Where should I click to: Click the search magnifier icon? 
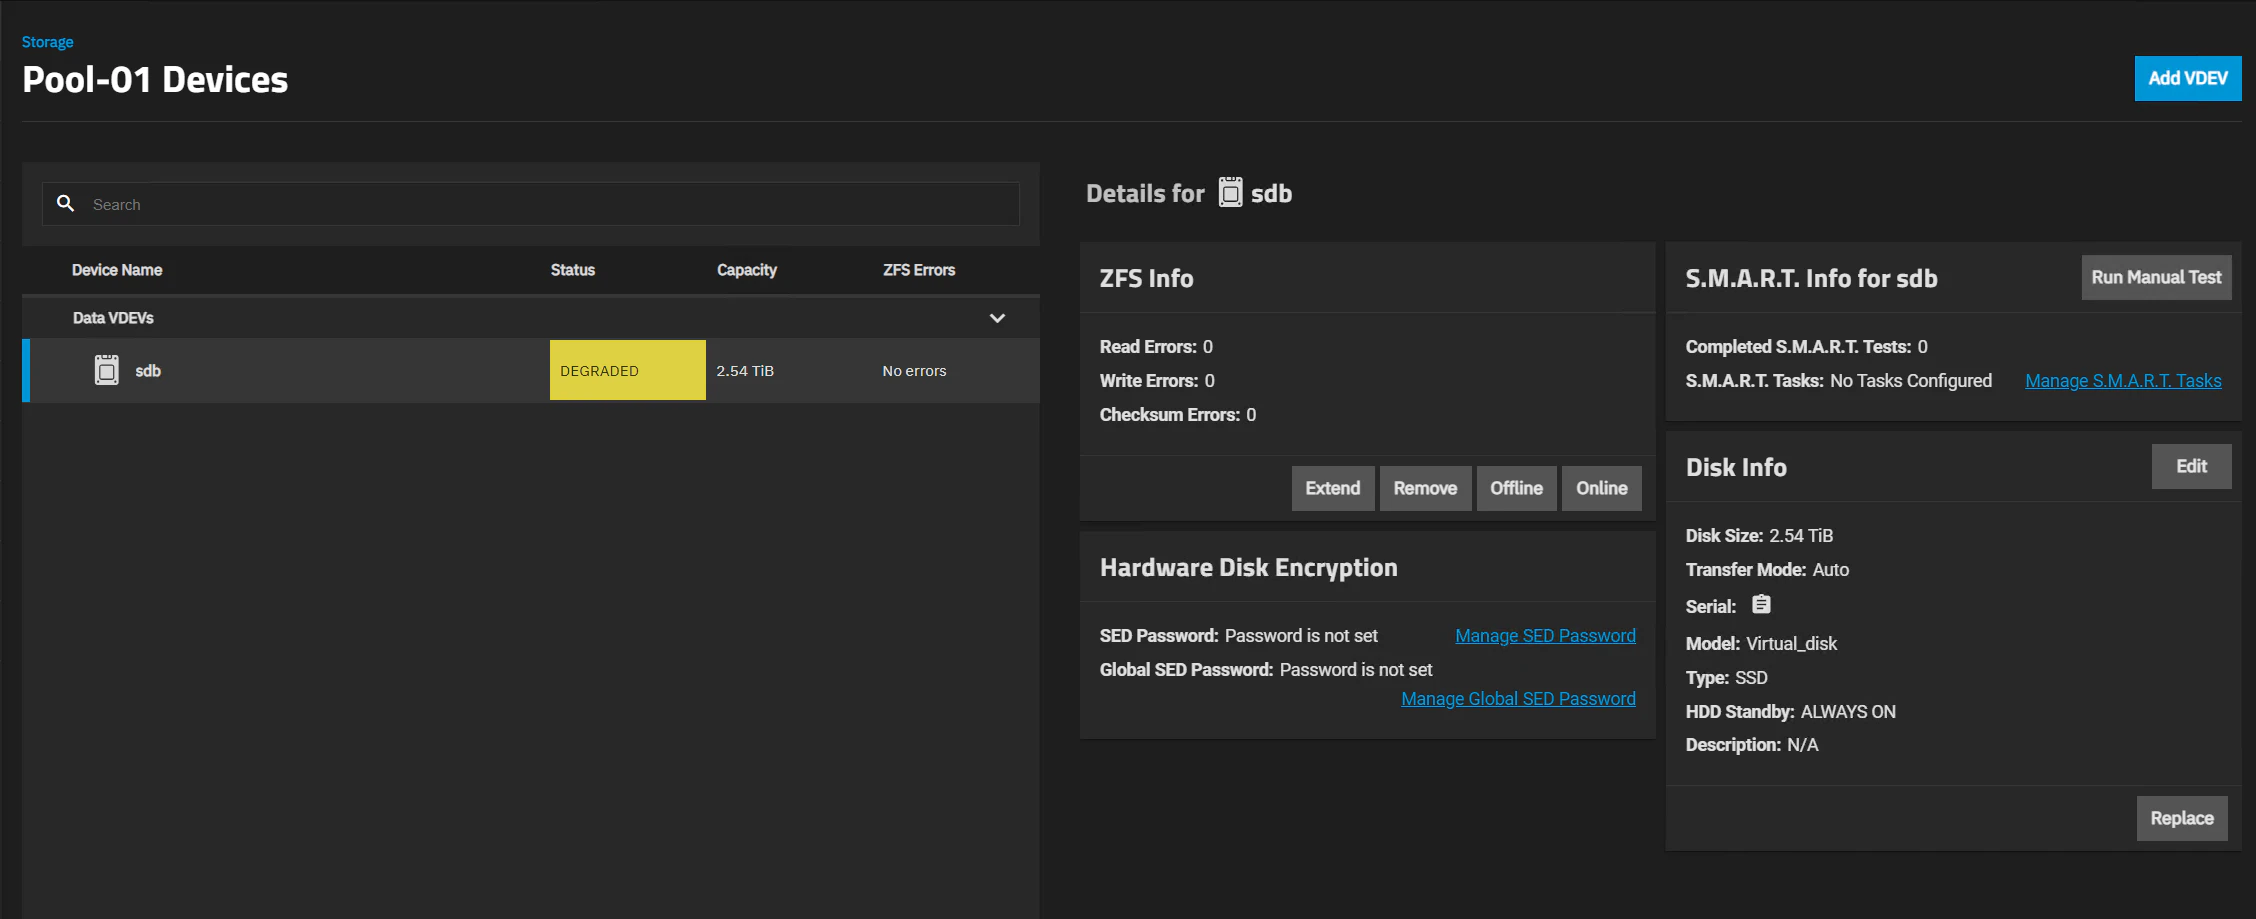pyautogui.click(x=65, y=203)
